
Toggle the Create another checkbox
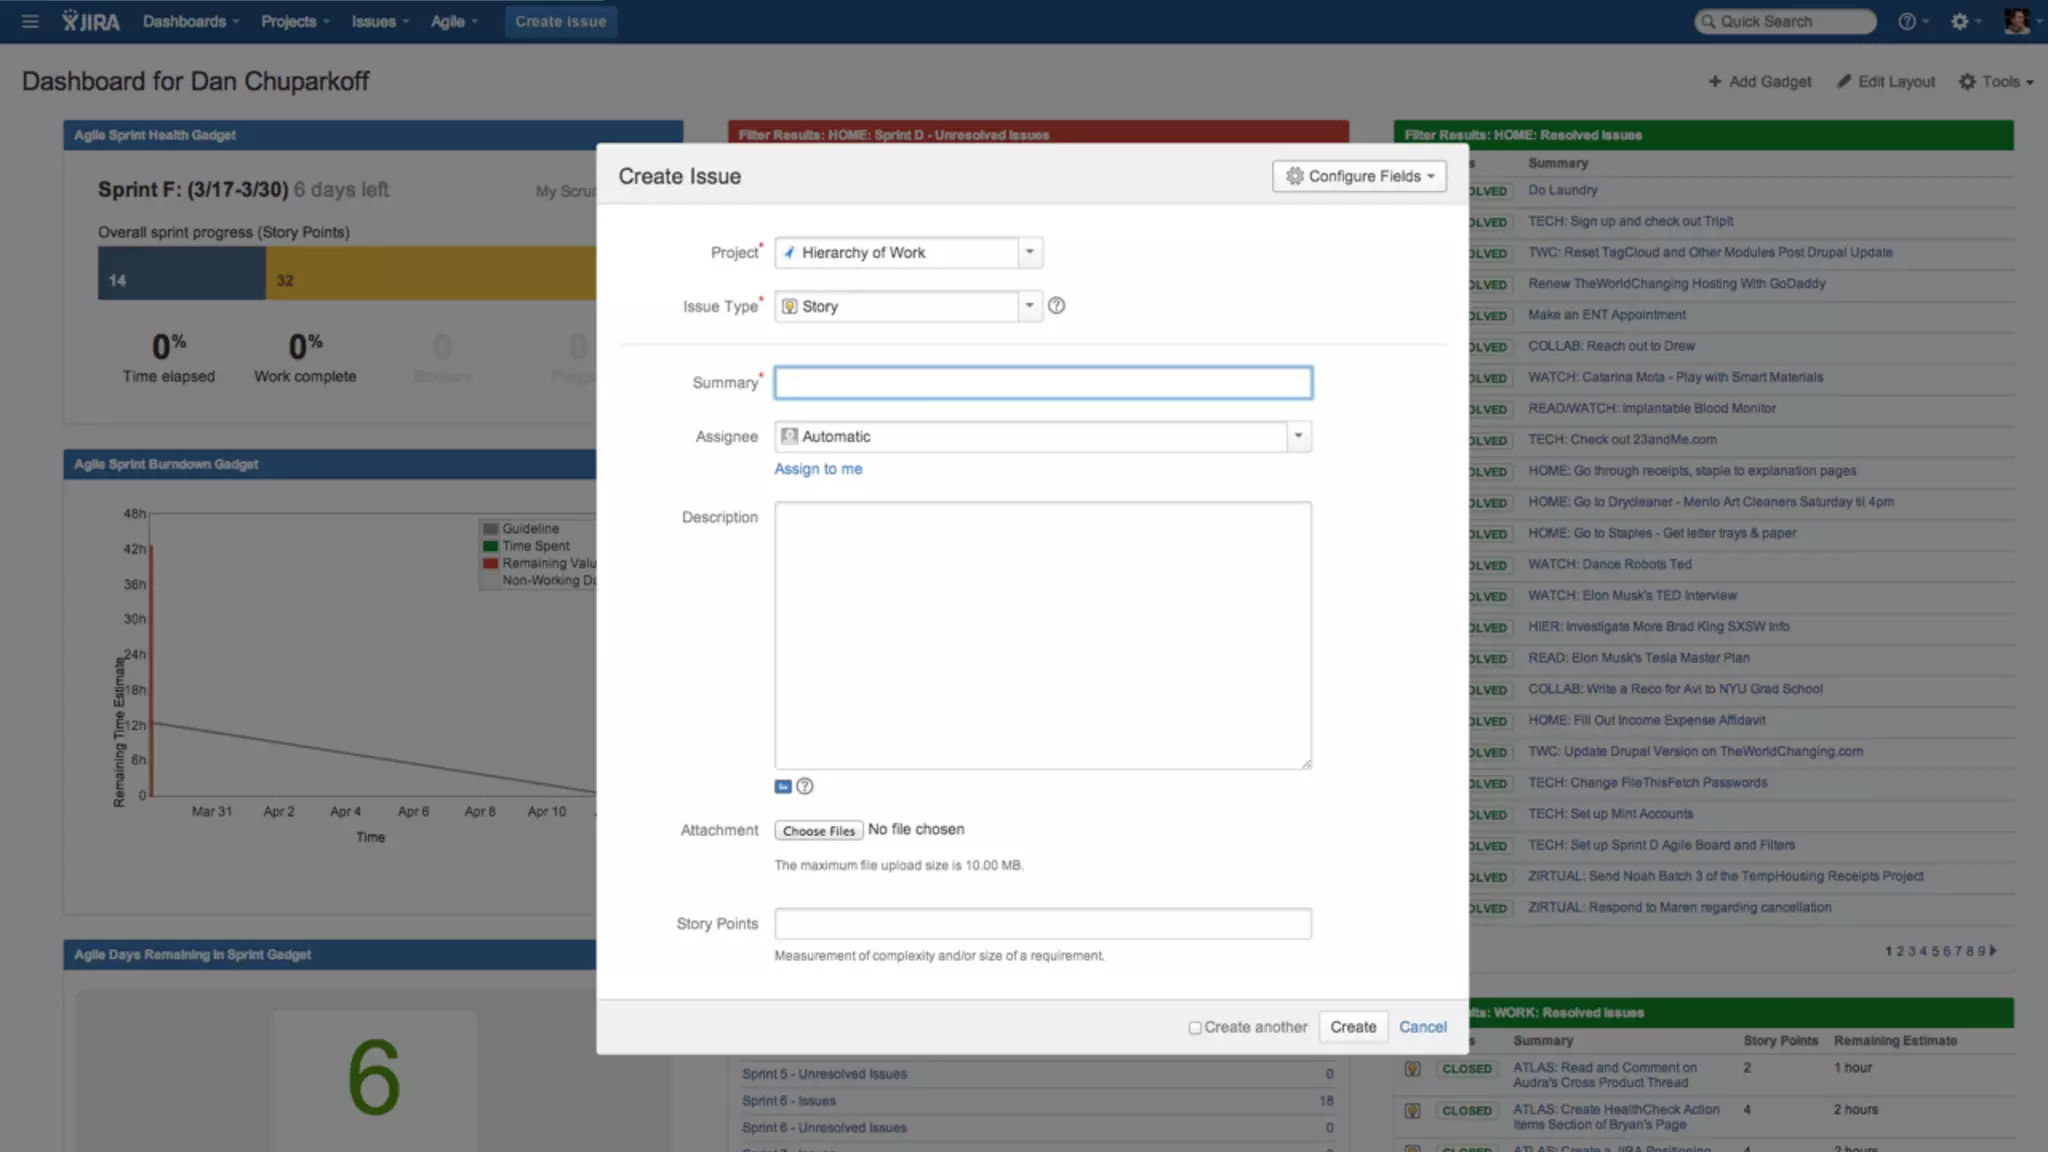click(x=1195, y=1028)
